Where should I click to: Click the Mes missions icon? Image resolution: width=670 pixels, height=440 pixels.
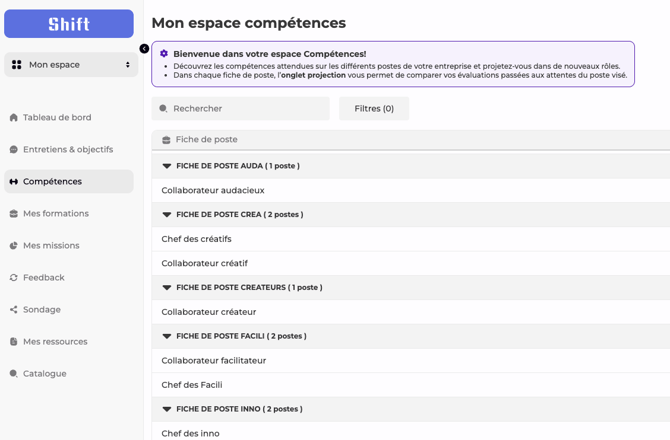[13, 246]
